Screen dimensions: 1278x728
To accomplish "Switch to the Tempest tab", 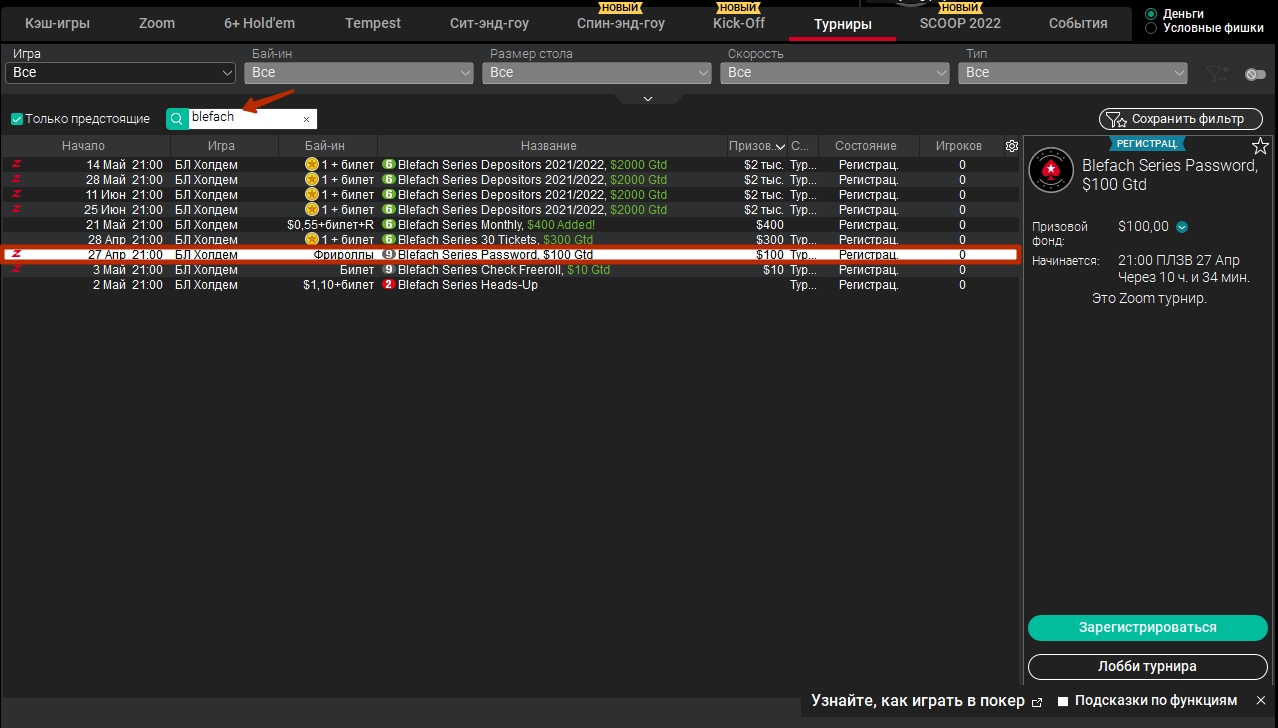I will 373,23.
